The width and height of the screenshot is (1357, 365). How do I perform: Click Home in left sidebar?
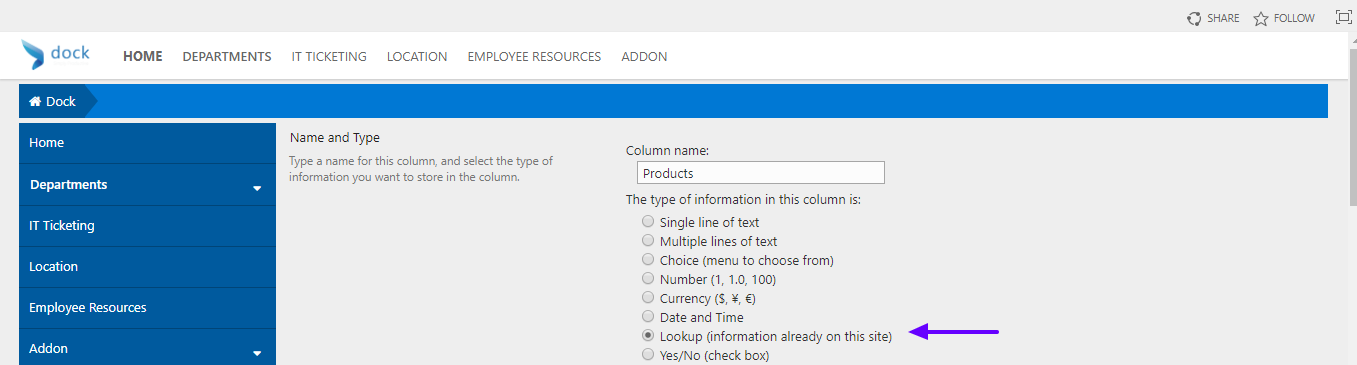(147, 143)
